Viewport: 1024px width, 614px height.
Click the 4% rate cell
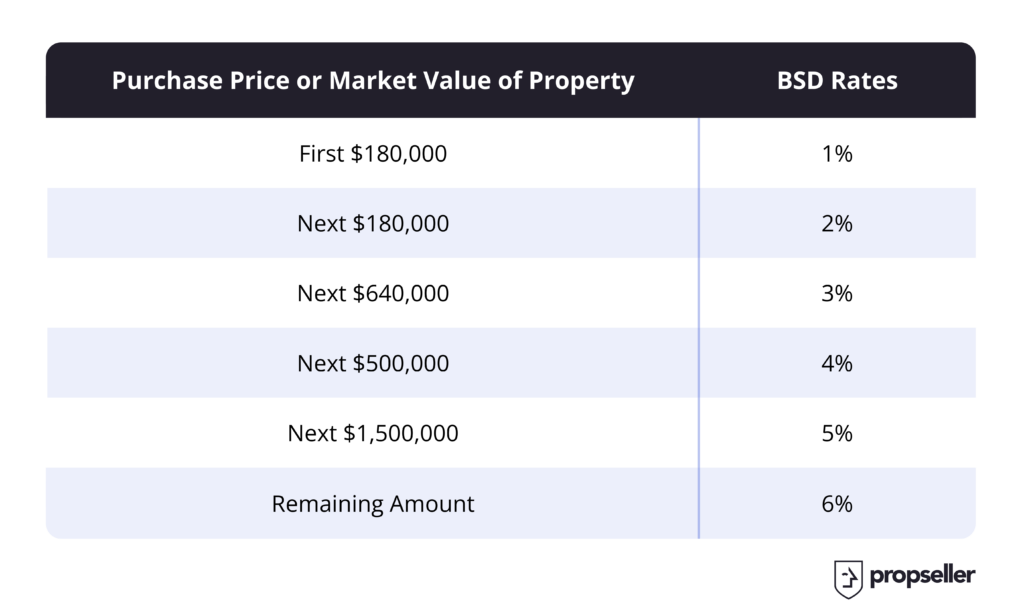coord(837,363)
